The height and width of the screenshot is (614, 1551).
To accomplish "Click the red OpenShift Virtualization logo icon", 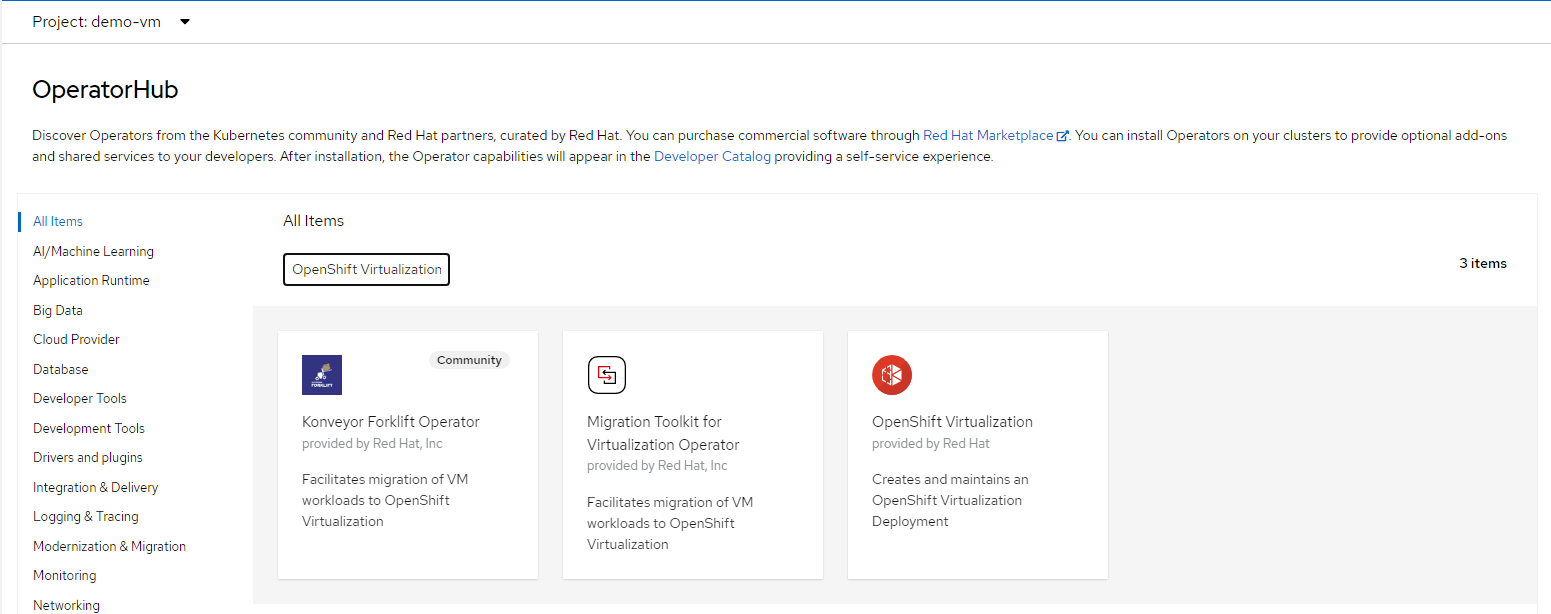I will click(x=892, y=375).
